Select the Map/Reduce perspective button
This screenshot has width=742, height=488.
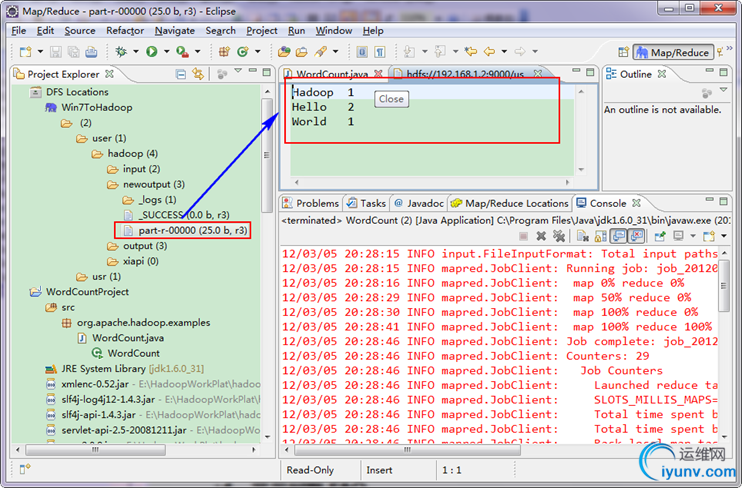[x=672, y=53]
